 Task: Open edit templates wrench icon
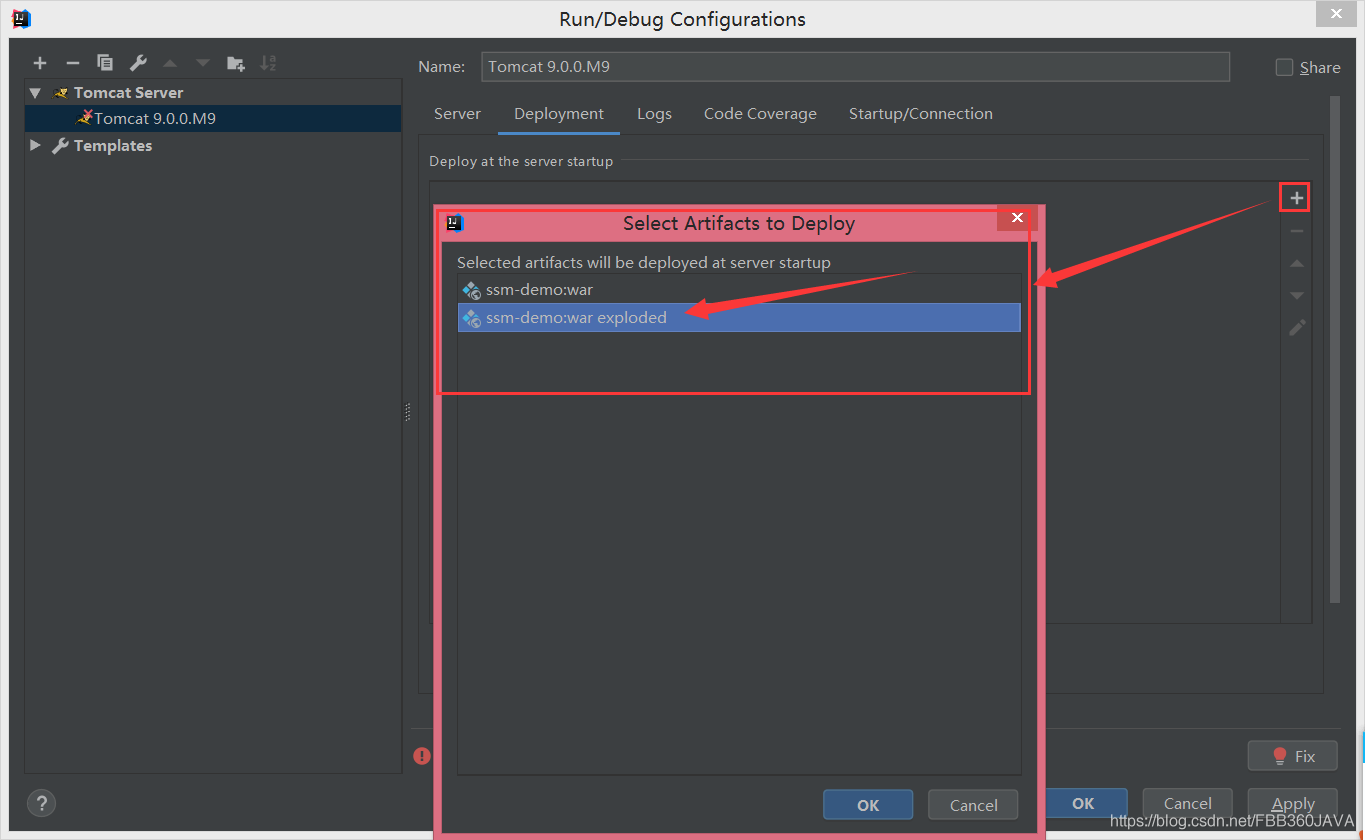138,63
